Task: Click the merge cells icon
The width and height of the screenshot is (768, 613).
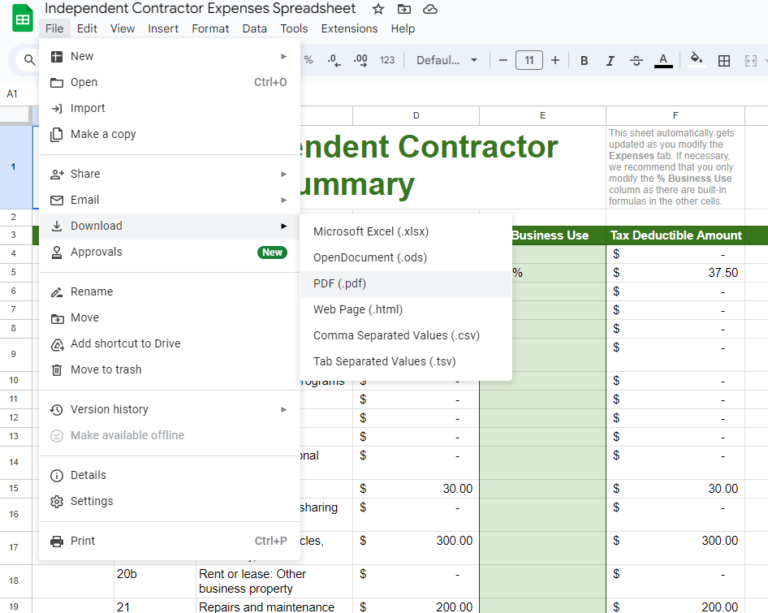Action: 750,60
